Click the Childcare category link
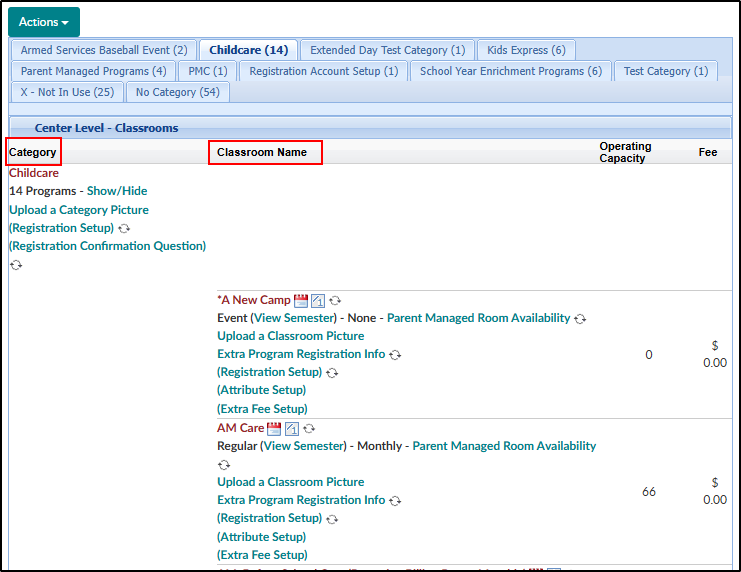This screenshot has height=572, width=741. pos(34,173)
